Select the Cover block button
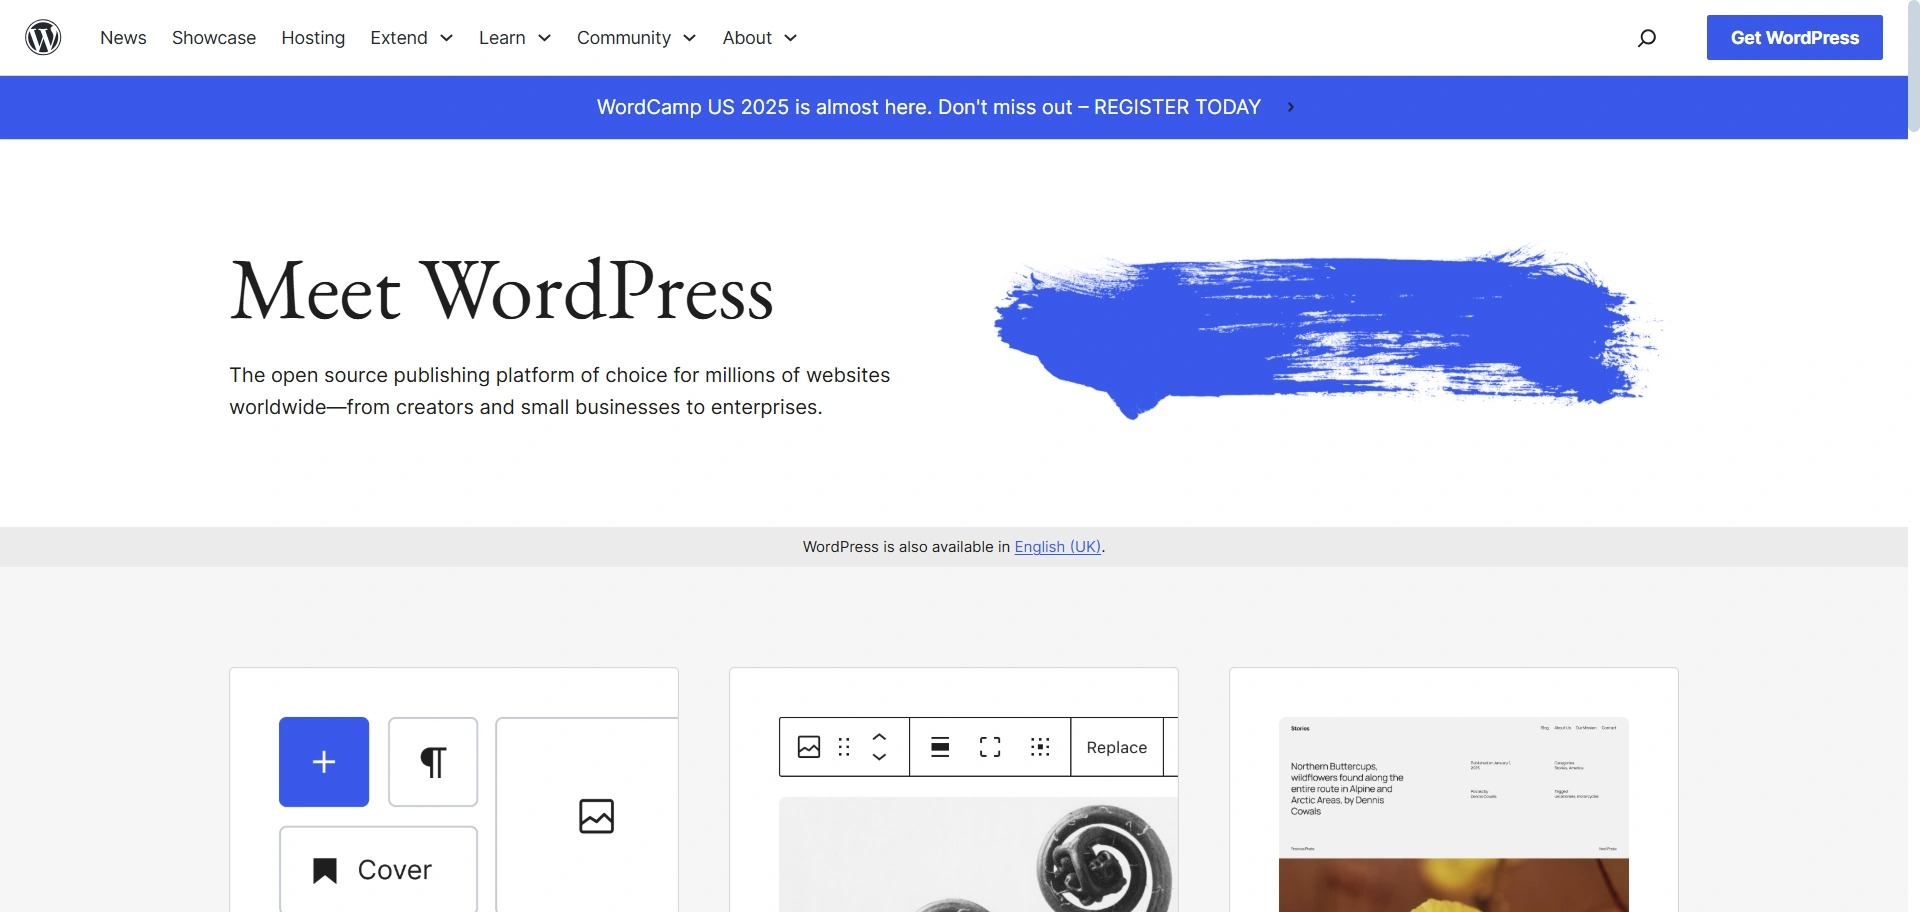 (x=378, y=869)
